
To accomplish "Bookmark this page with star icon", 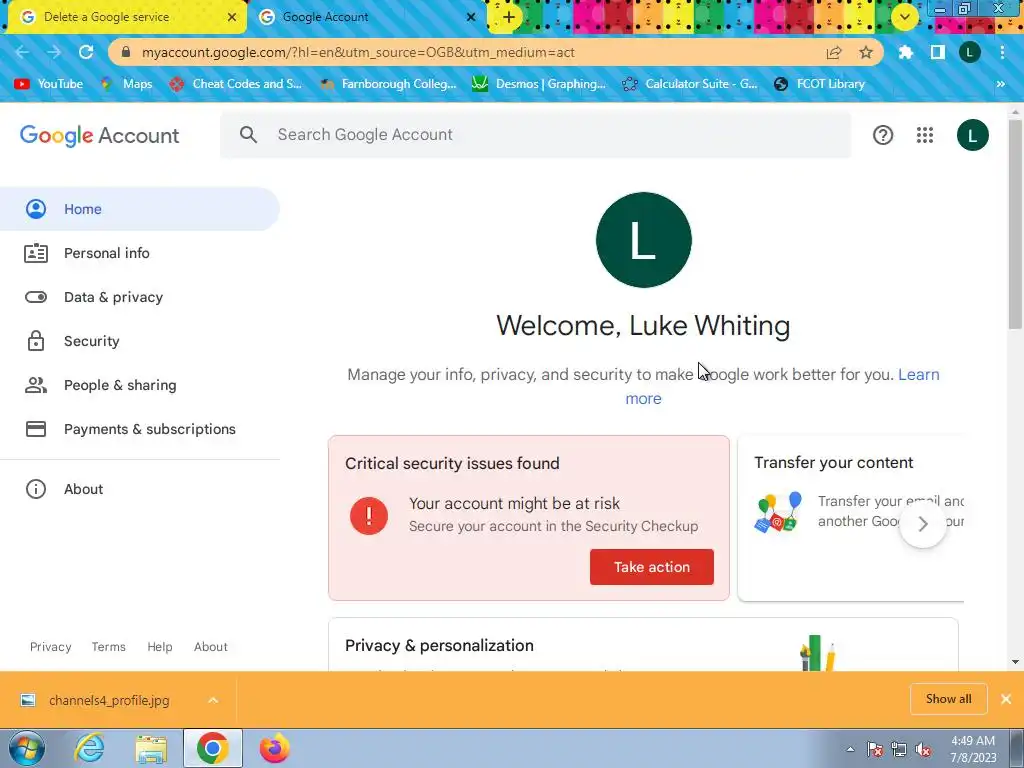I will click(866, 53).
